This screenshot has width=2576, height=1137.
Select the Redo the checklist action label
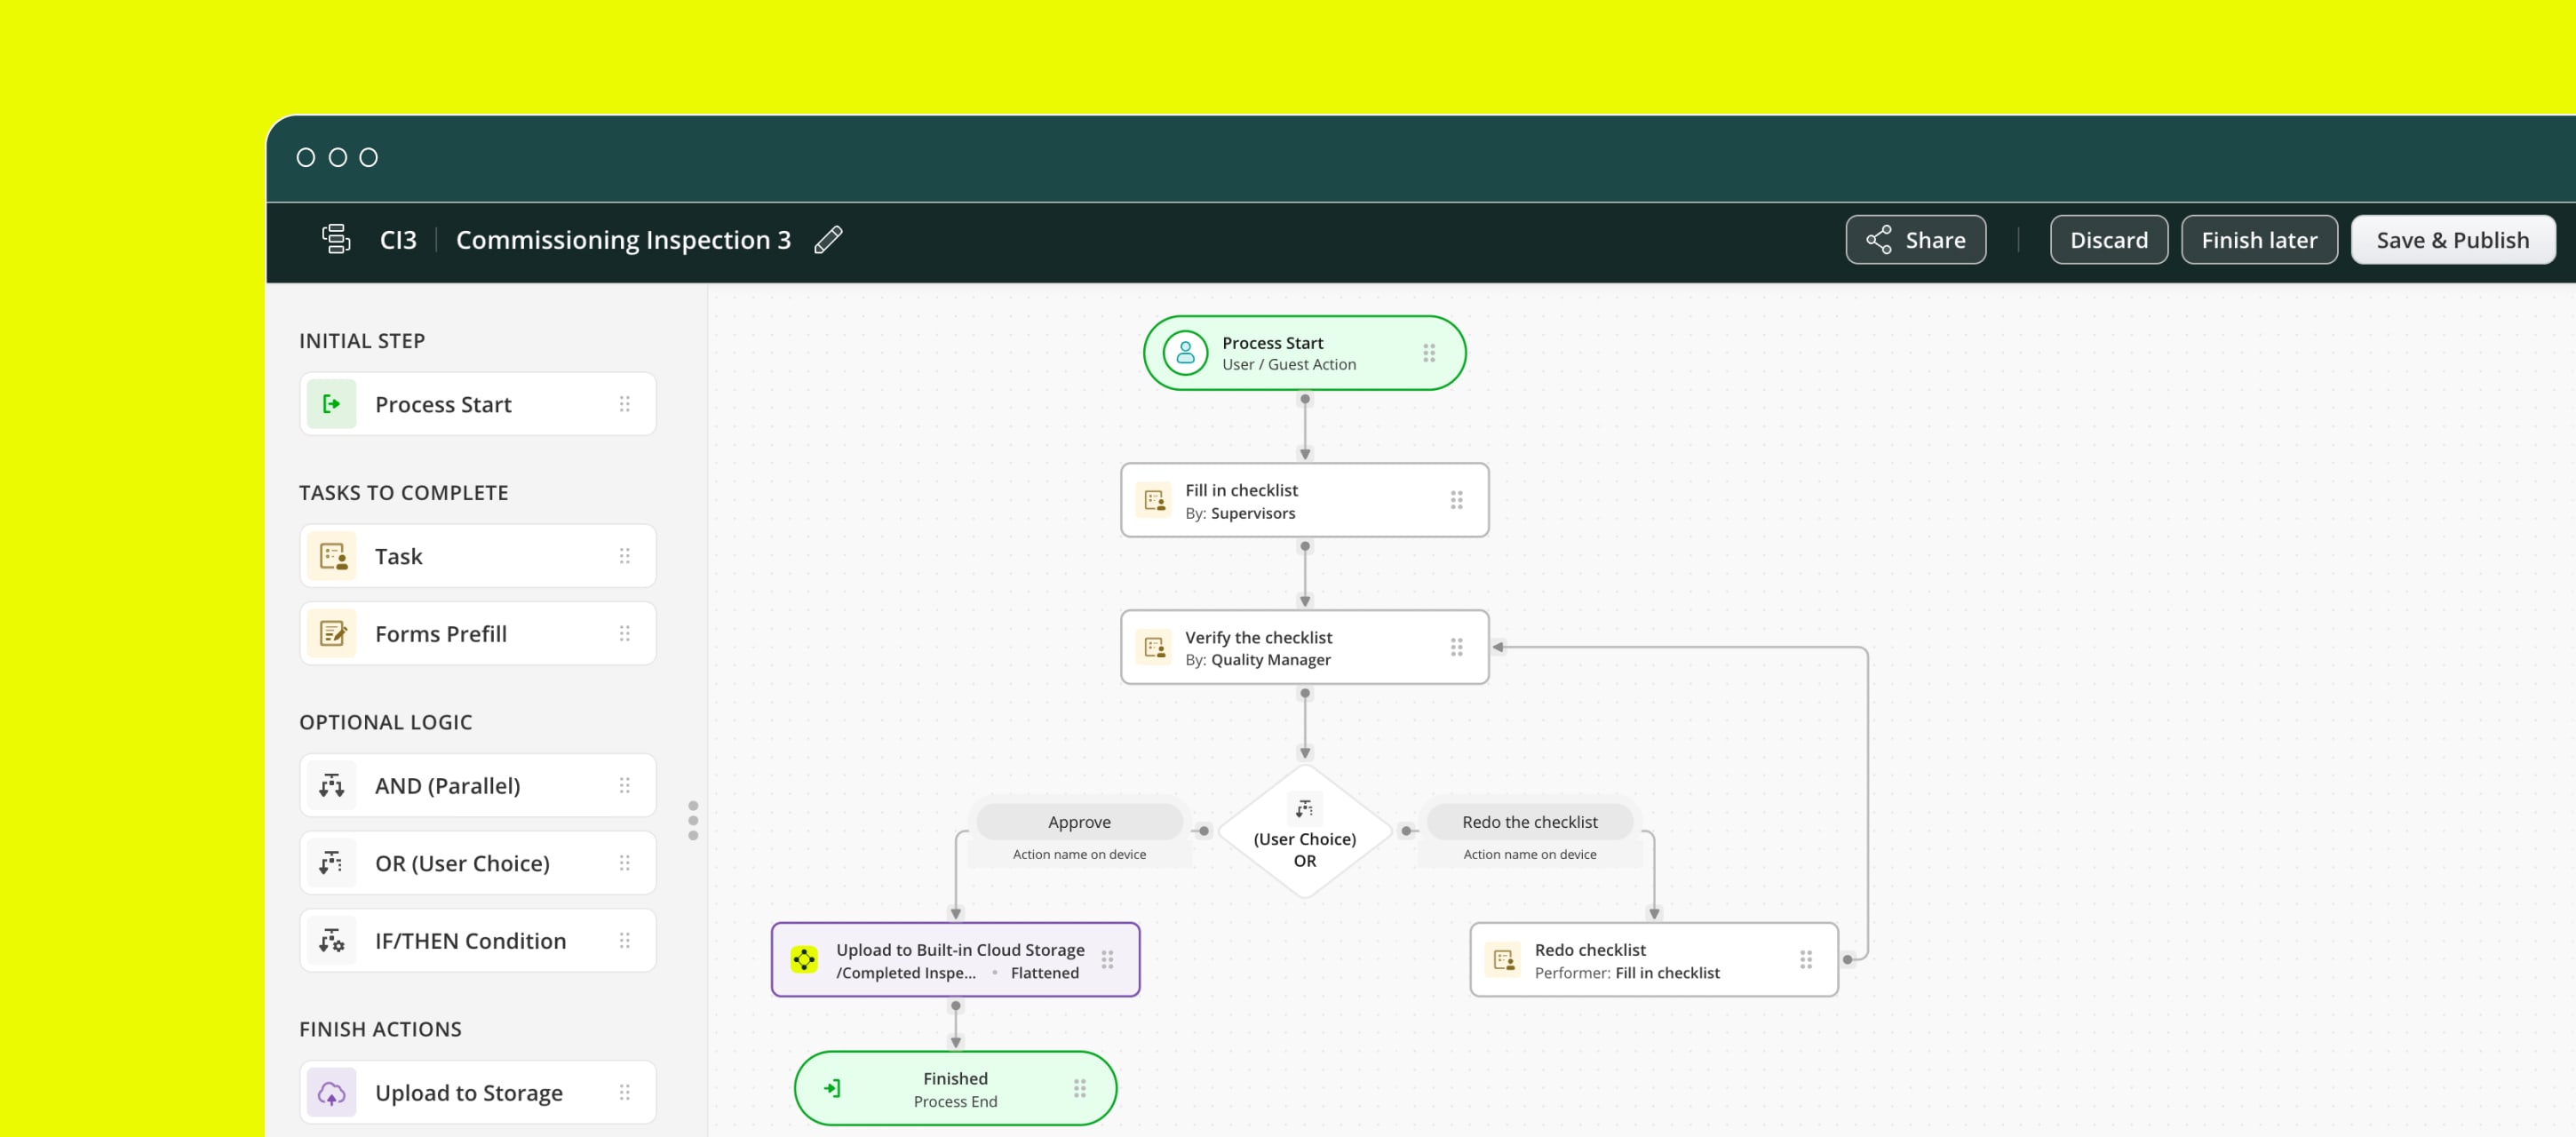pyautogui.click(x=1529, y=822)
